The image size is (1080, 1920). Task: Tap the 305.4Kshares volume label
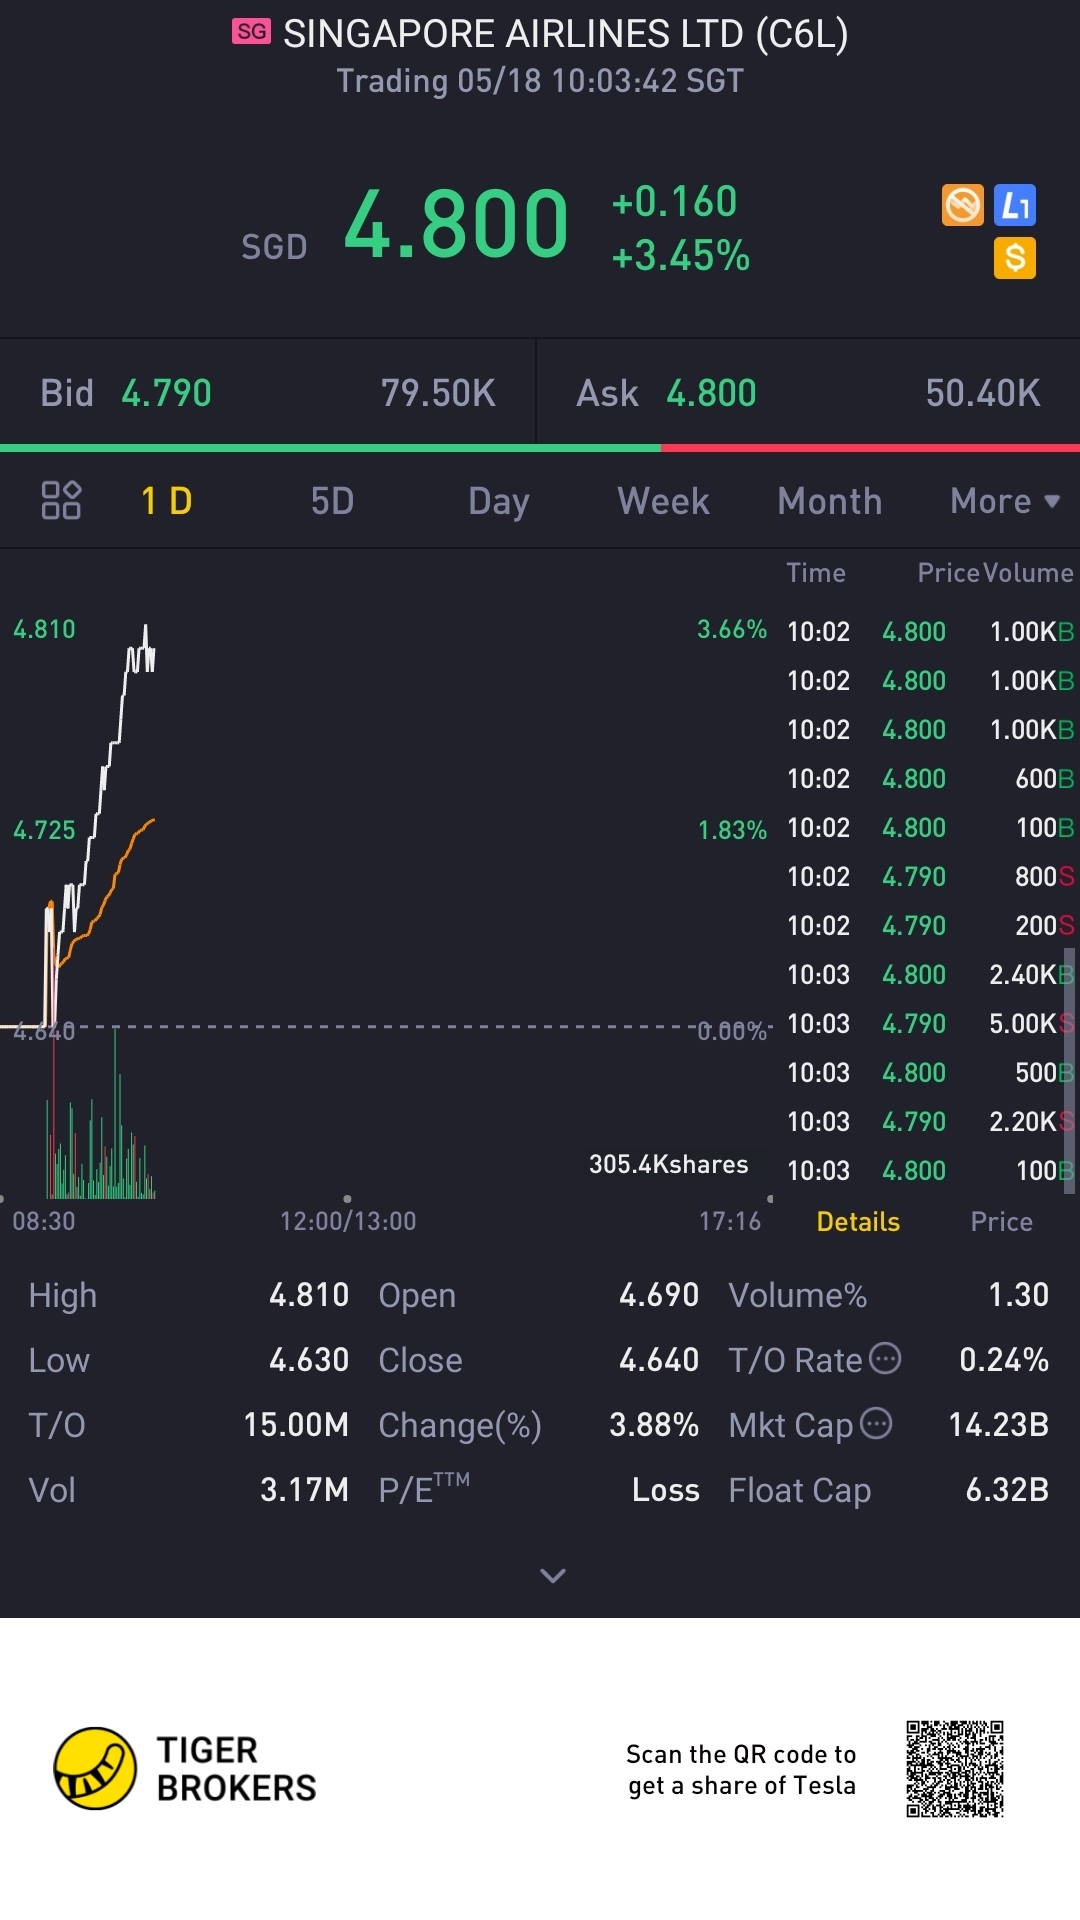pos(668,1164)
